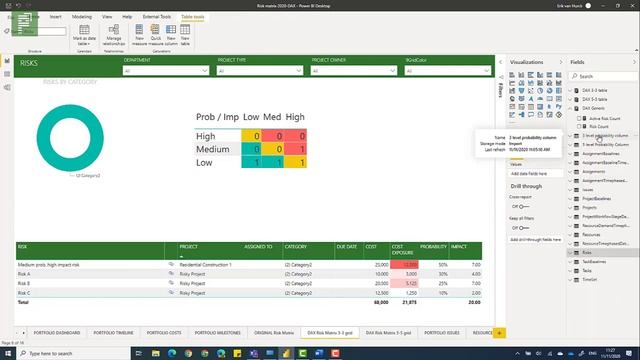The image size is (640, 360).
Task: Switch to DAX Risk Matrix 5-5 grid tab
Action: [x=388, y=333]
